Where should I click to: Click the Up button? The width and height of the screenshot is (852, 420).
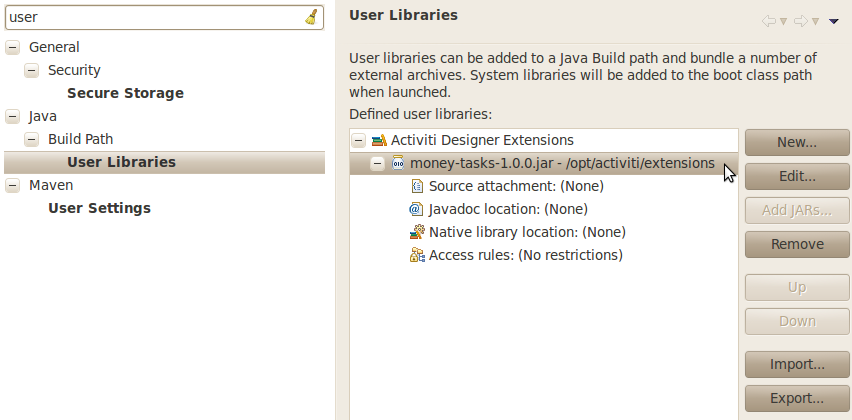point(797,287)
